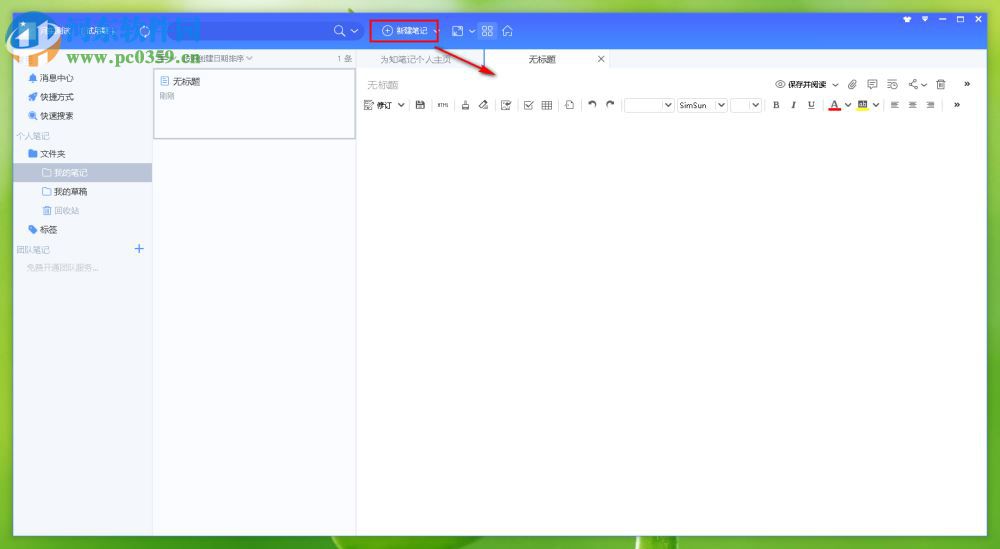Screen dimensions: 1000x549
Task: Expand more formatting toolbar options chevron
Action: pyautogui.click(x=957, y=105)
